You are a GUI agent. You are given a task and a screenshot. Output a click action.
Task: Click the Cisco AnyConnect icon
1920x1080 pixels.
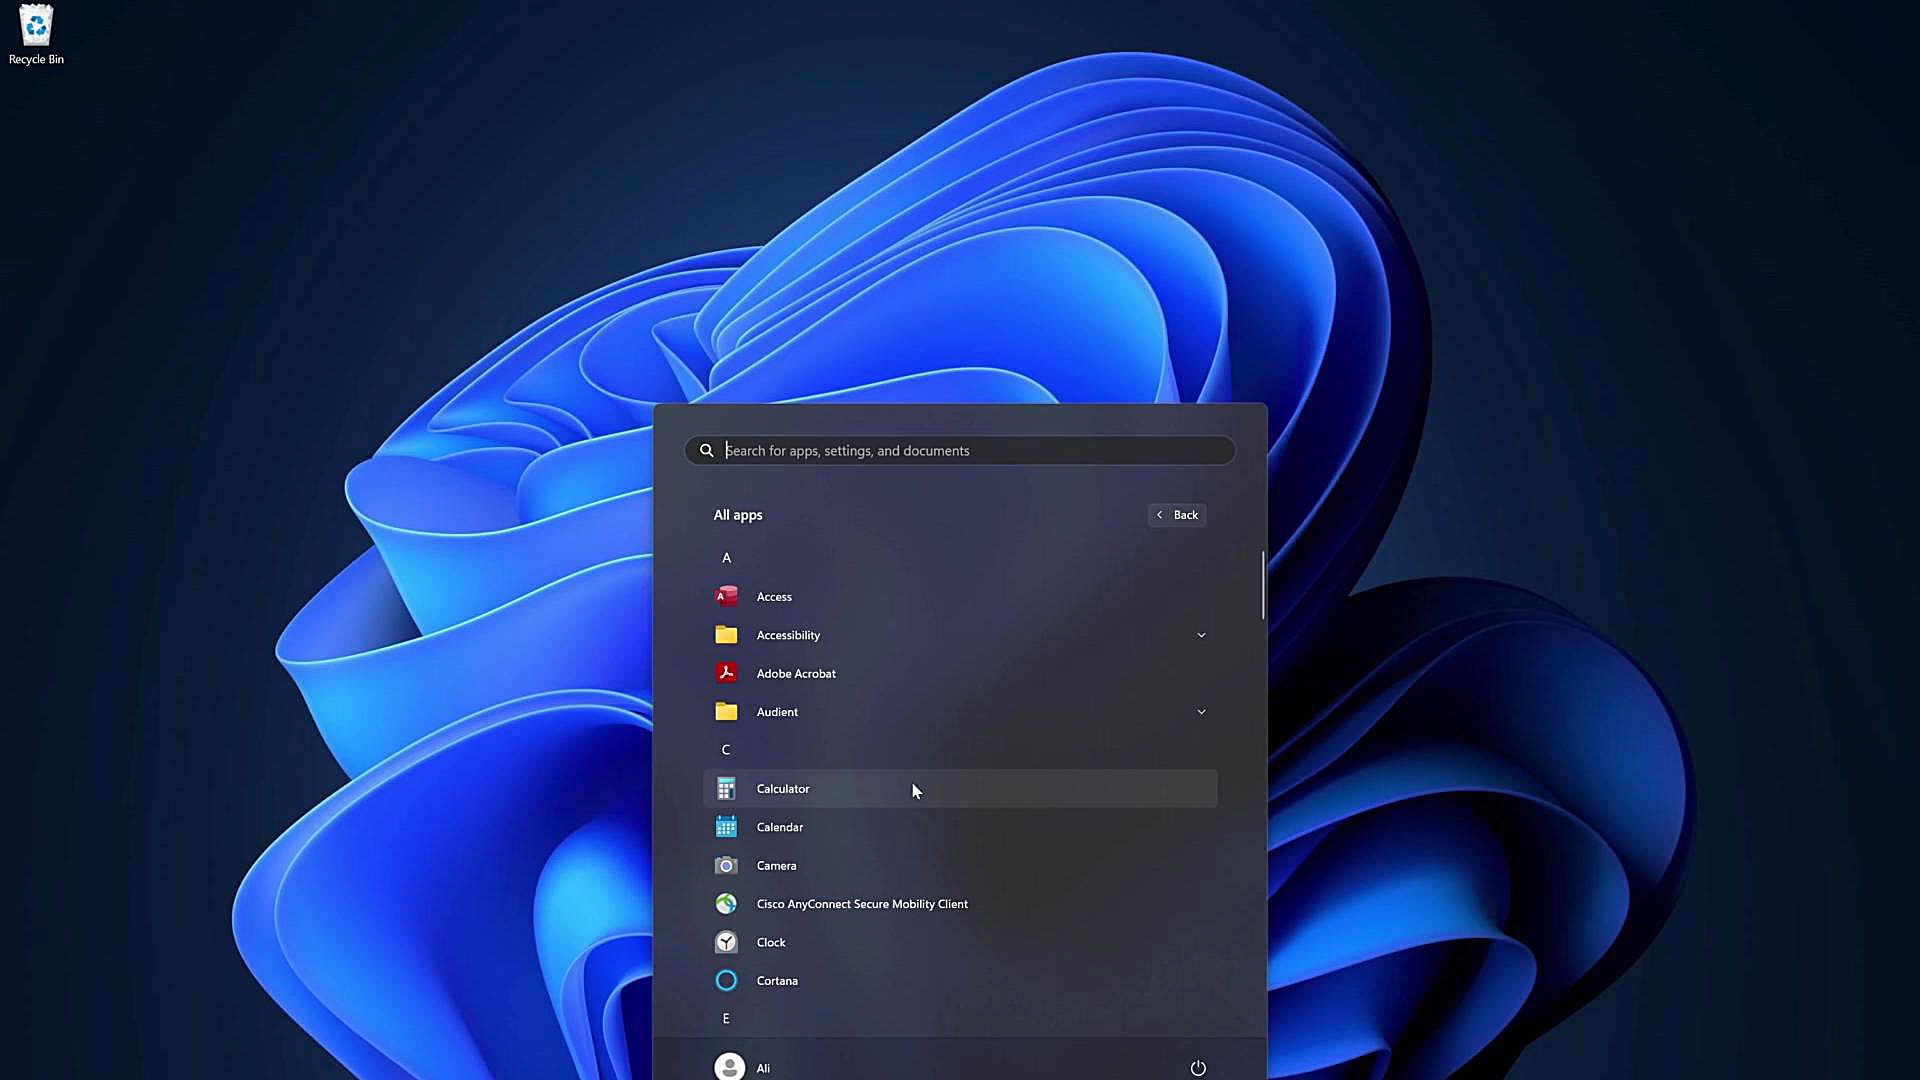click(x=726, y=904)
